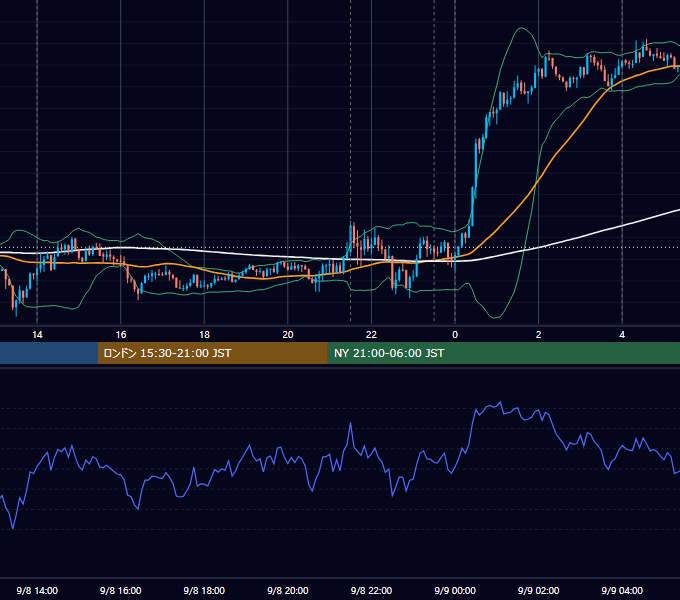Image resolution: width=680 pixels, height=600 pixels.
Task: Click the 9/8 16:00 date label
Action: pos(121,590)
